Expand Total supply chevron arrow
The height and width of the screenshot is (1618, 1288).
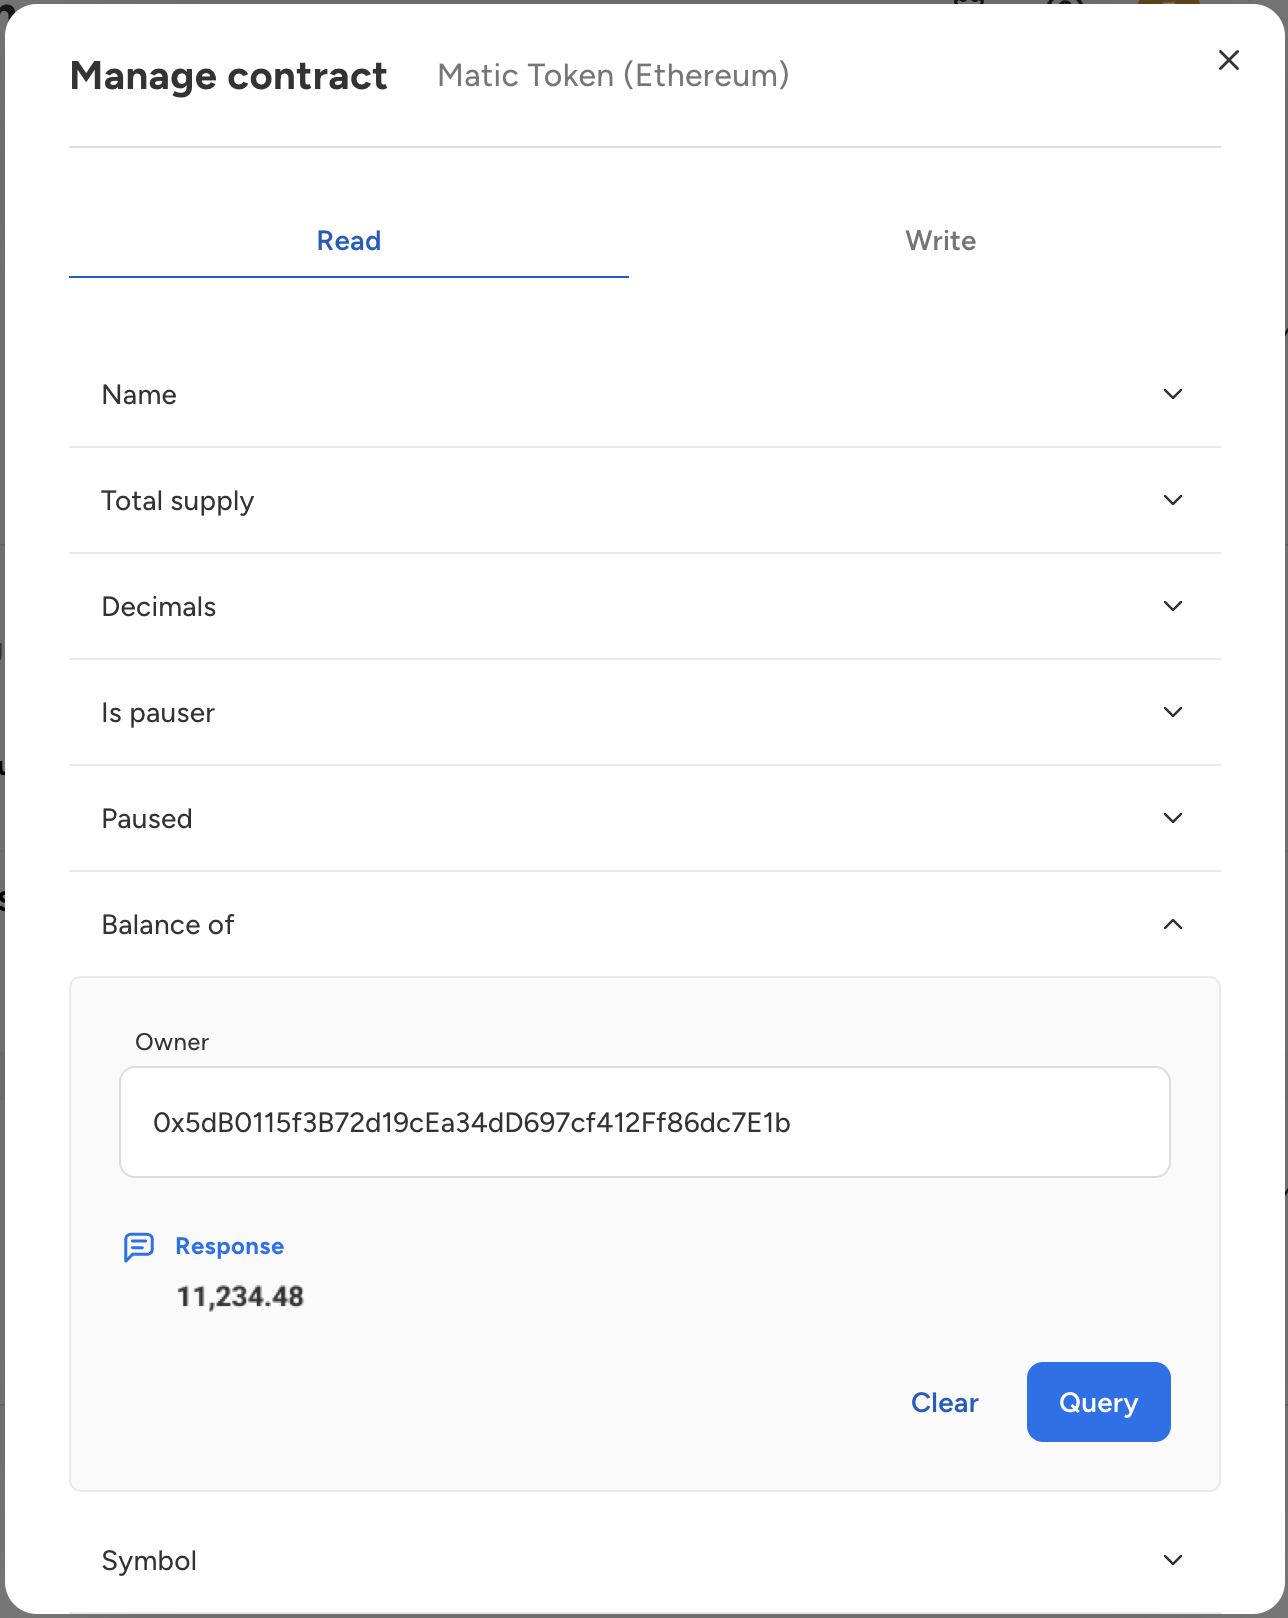[x=1173, y=500]
